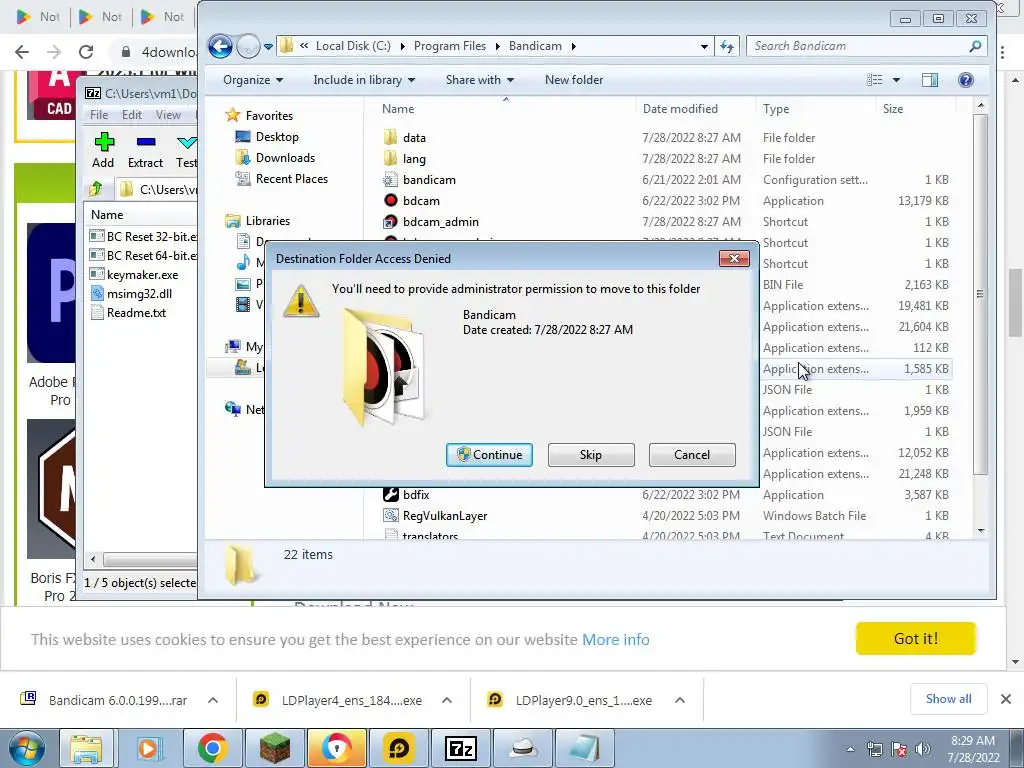Click Program Files in the address breadcrumb
The height and width of the screenshot is (768, 1024).
coord(450,46)
